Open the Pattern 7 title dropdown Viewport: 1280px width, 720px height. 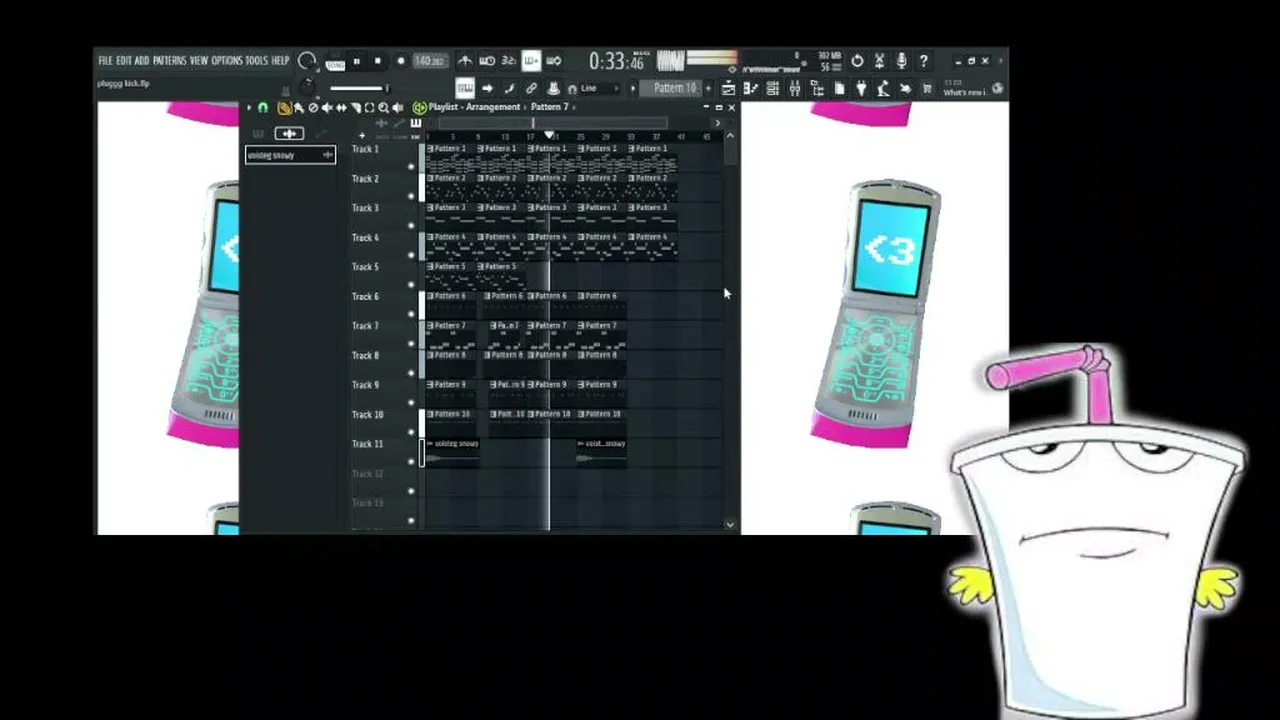pos(550,107)
